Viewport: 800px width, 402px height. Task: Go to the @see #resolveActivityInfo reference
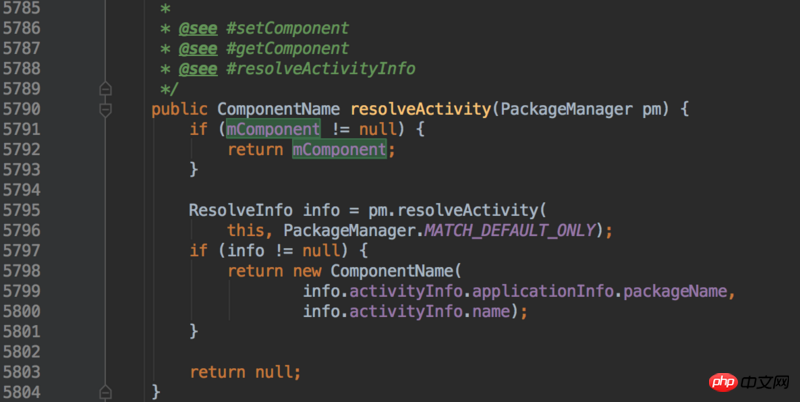(x=311, y=68)
